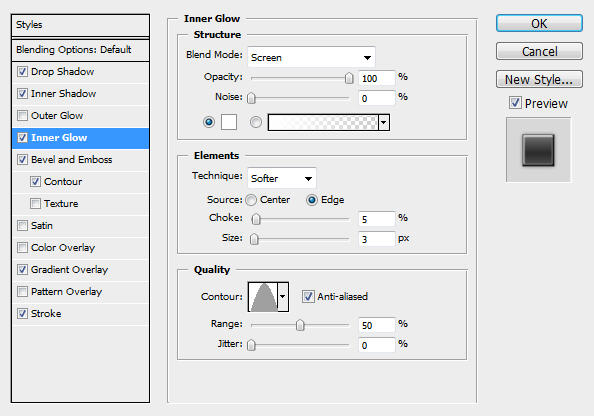Select the Color Overlay style entry
The height and width of the screenshot is (416, 594).
point(63,247)
